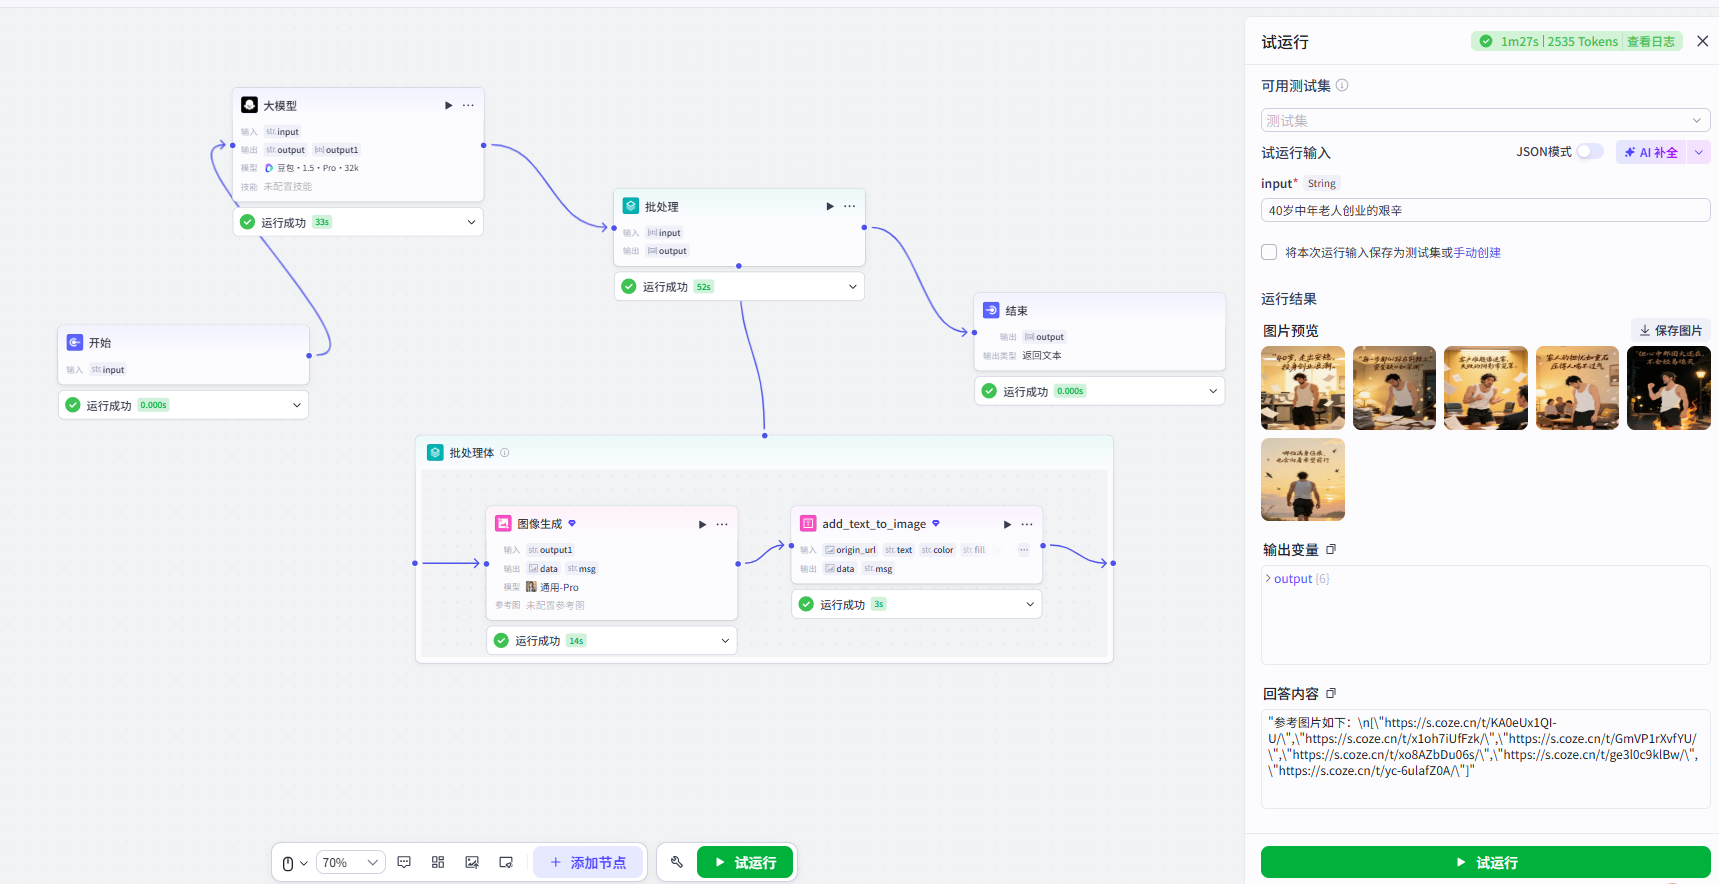
Task: Open more options on add_text_to_image node
Action: tap(1027, 524)
